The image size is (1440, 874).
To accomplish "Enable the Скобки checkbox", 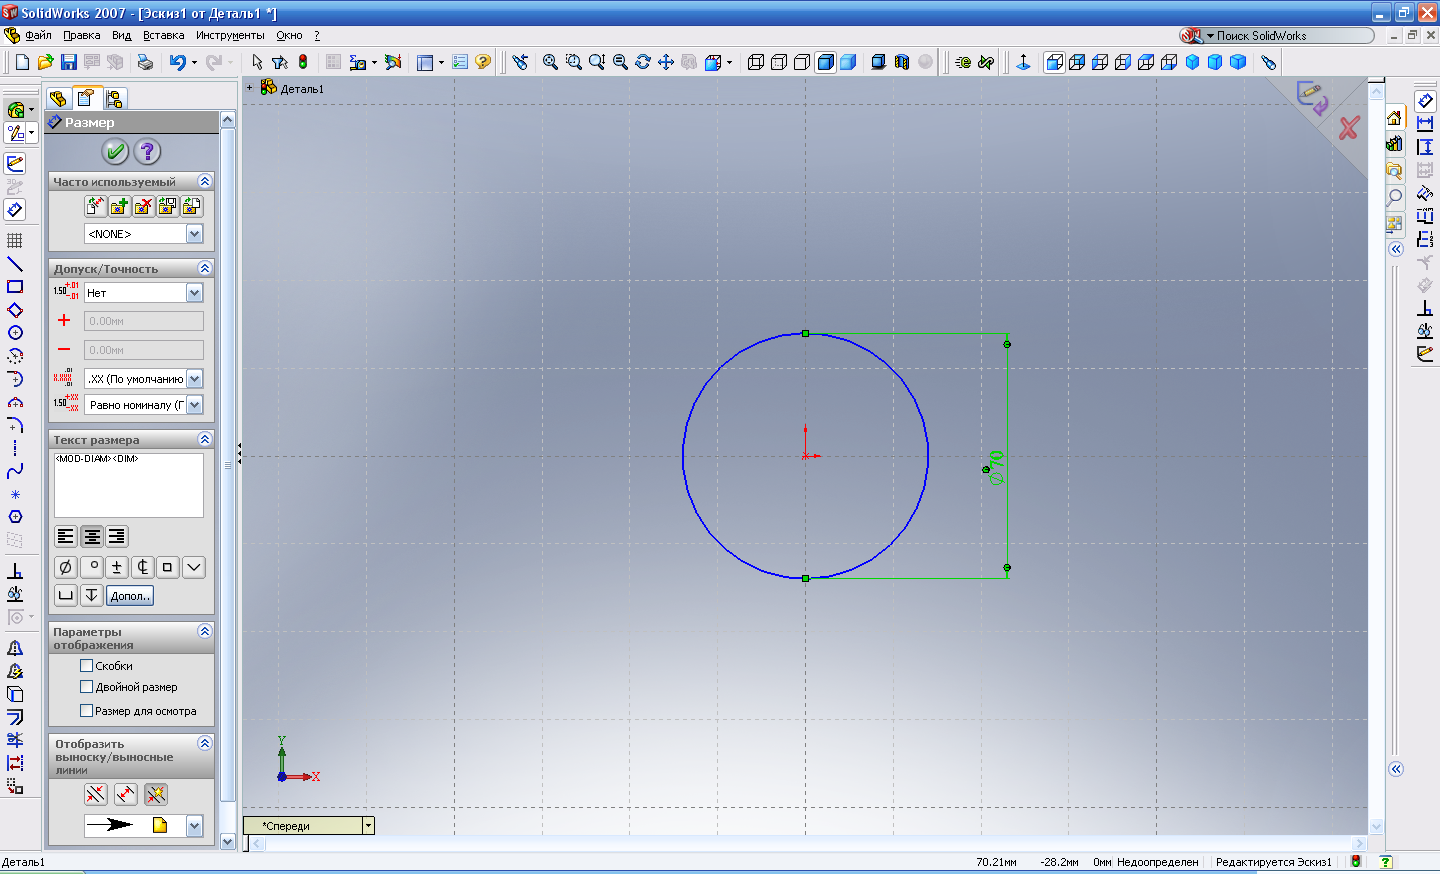I will pyautogui.click(x=86, y=666).
